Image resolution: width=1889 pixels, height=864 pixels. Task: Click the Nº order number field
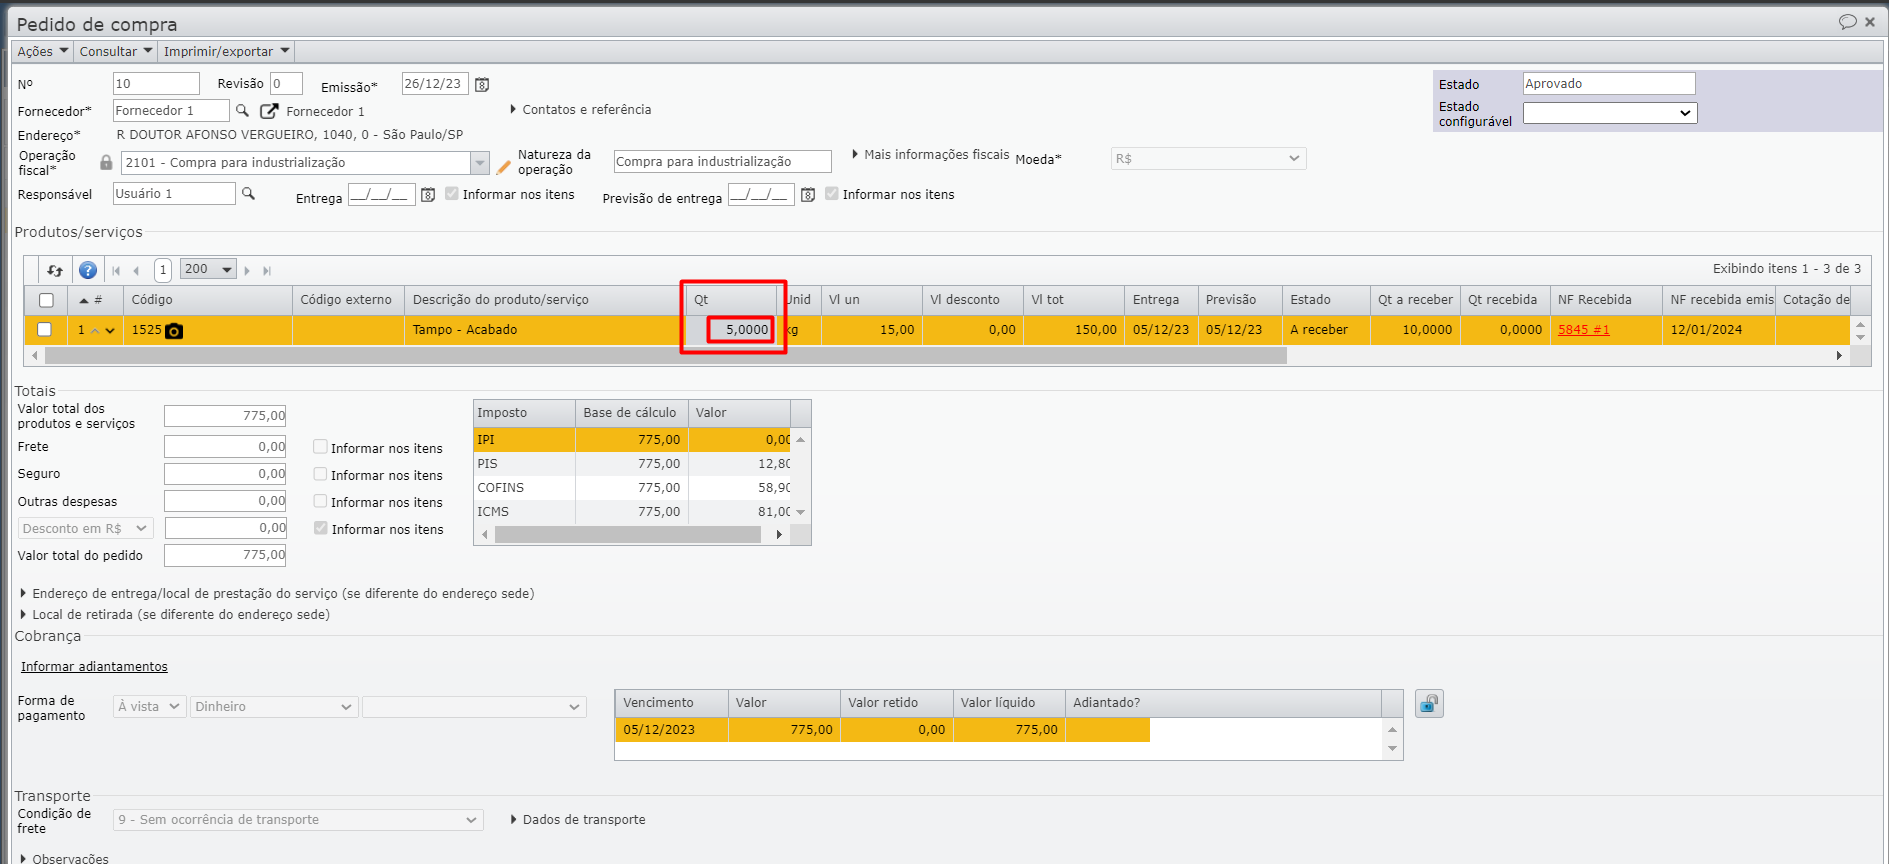point(156,84)
